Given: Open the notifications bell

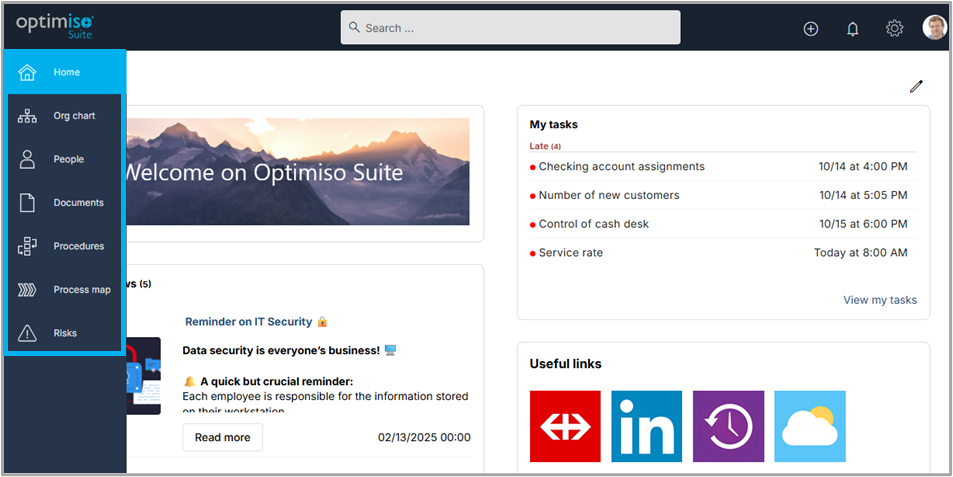Looking at the screenshot, I should (853, 29).
